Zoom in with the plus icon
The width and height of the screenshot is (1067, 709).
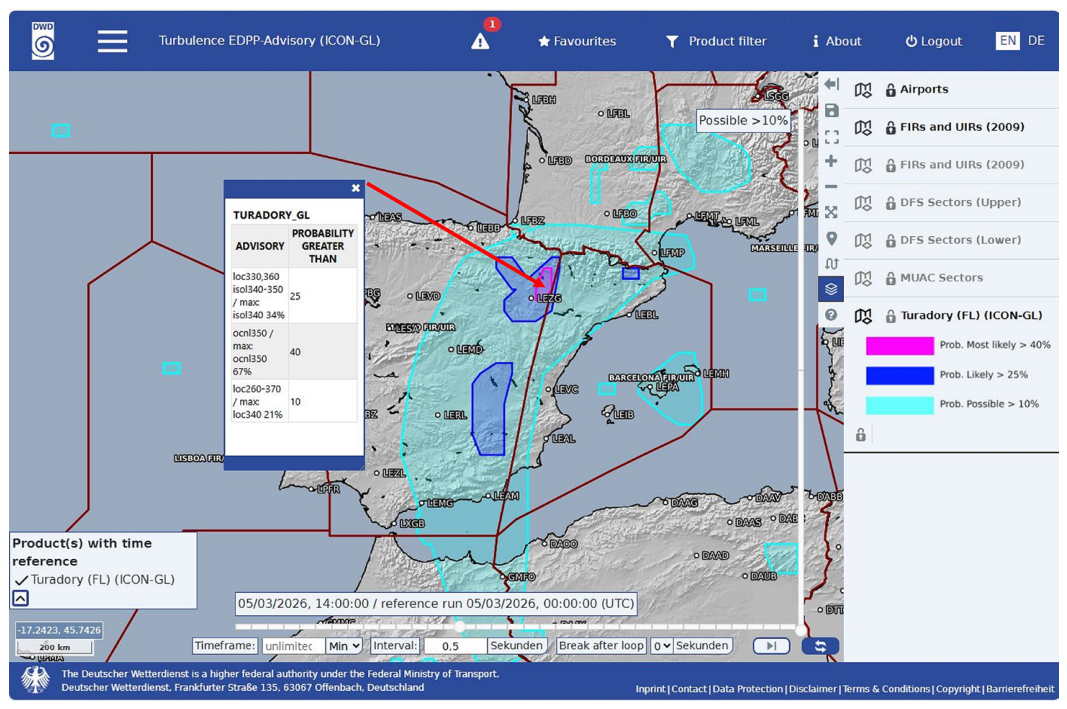[831, 161]
